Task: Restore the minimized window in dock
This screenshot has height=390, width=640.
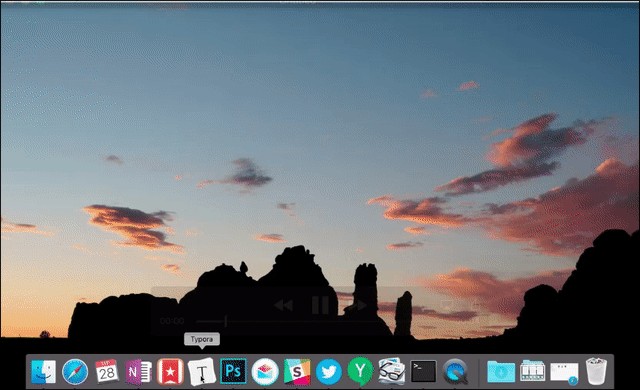Action: click(564, 373)
